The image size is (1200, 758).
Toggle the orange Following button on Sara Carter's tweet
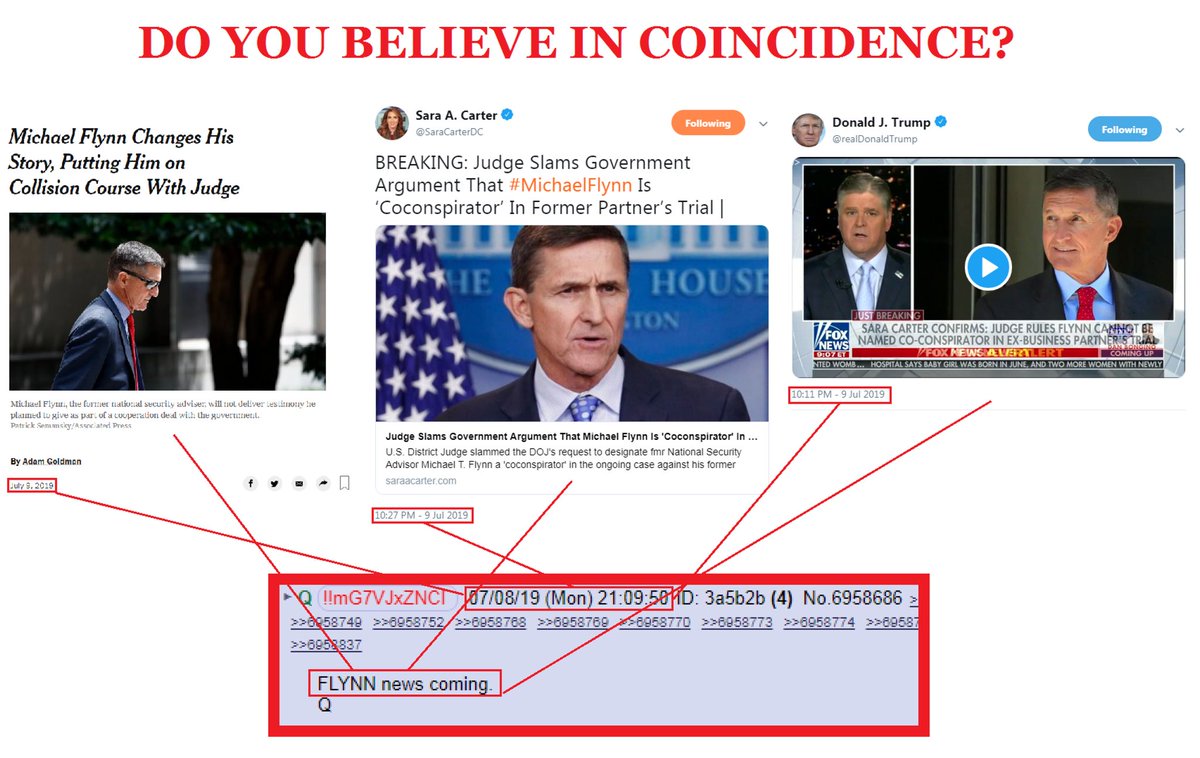coord(708,123)
